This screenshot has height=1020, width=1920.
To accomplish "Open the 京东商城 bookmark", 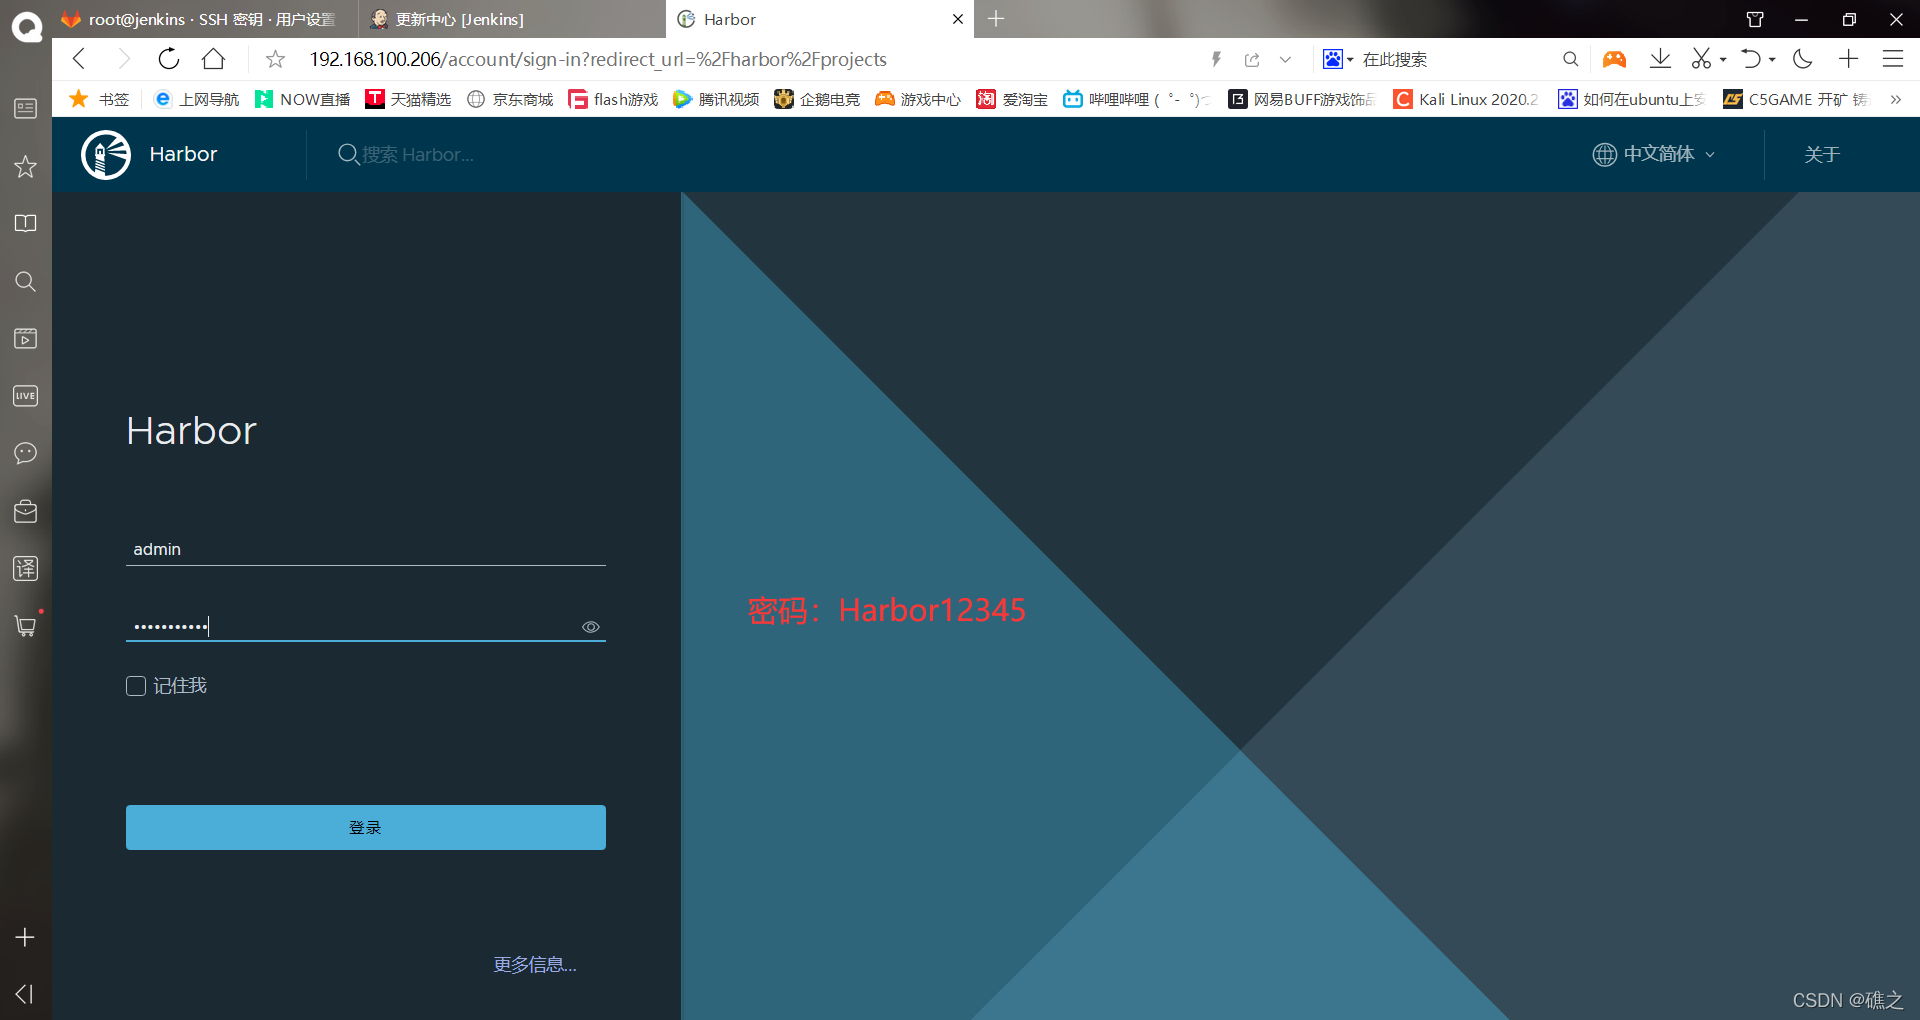I will pyautogui.click(x=510, y=99).
